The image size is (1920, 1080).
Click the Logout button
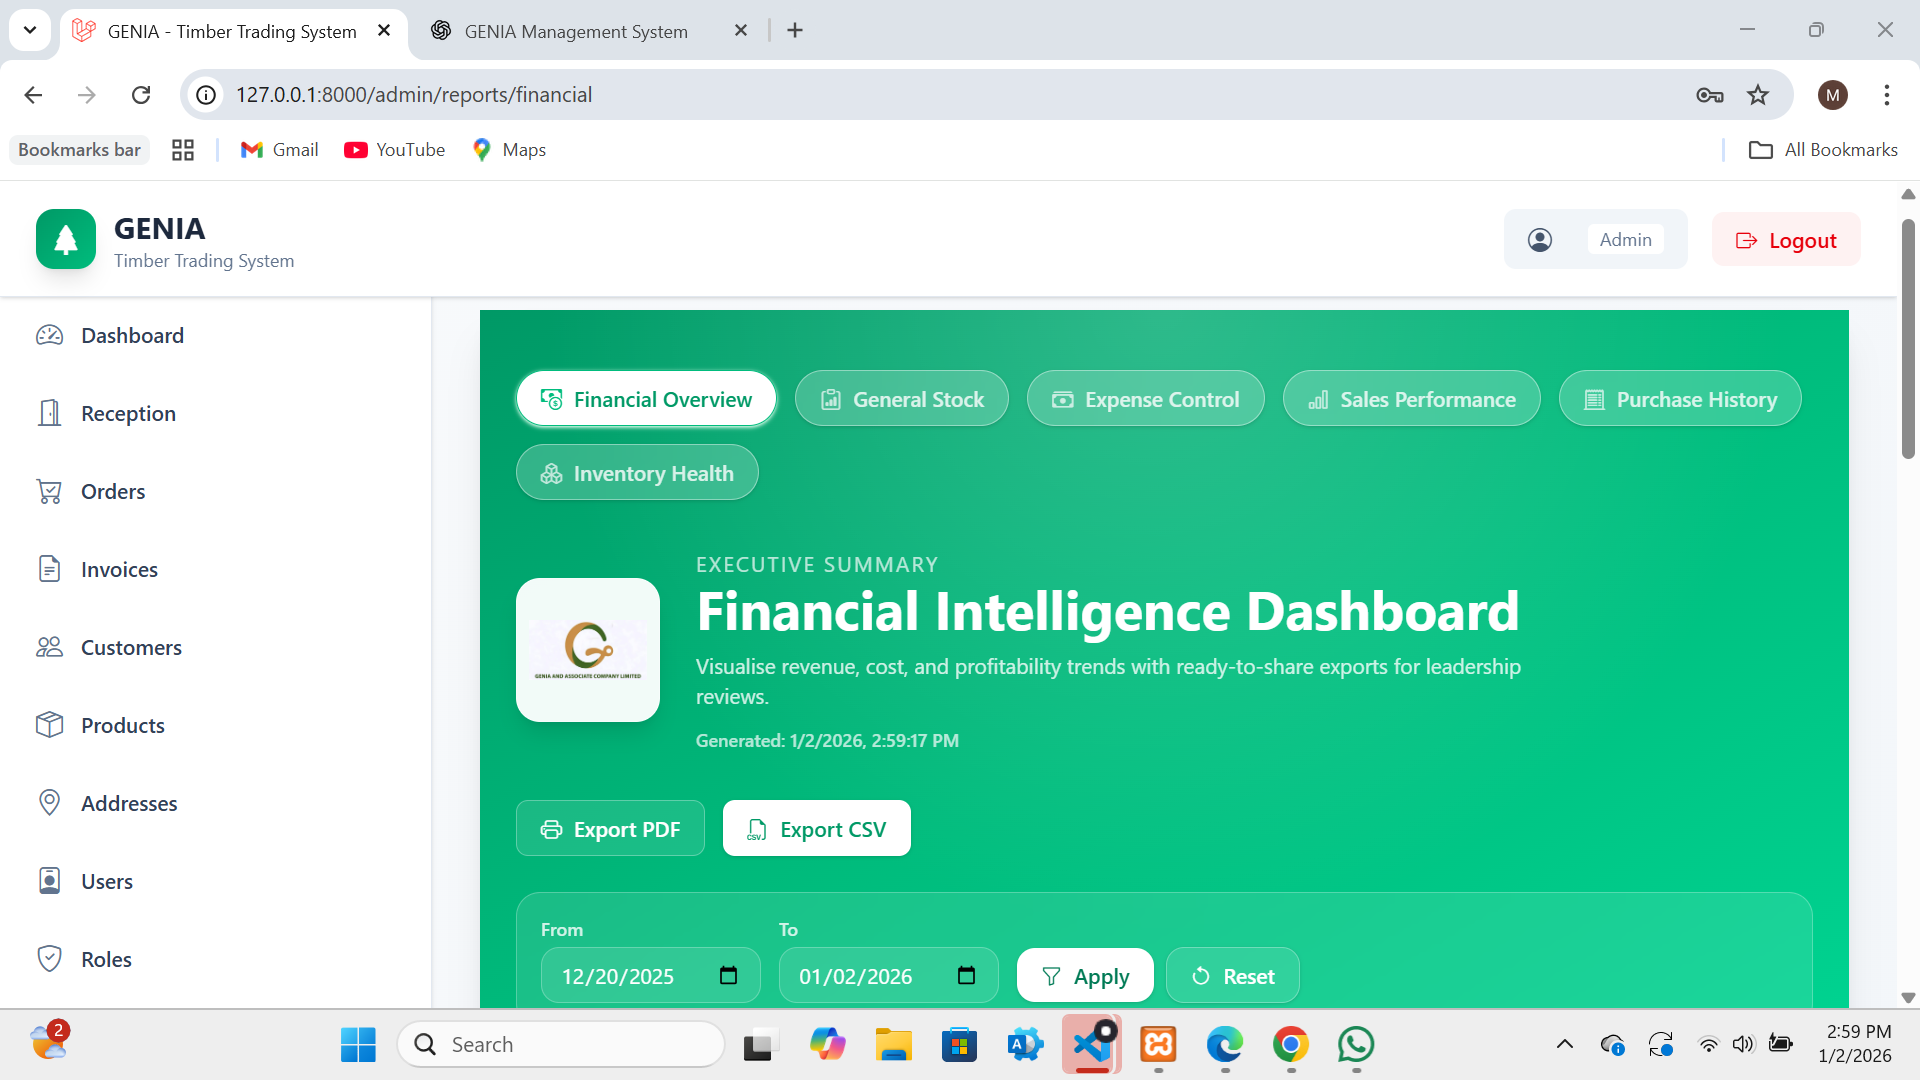(x=1786, y=239)
